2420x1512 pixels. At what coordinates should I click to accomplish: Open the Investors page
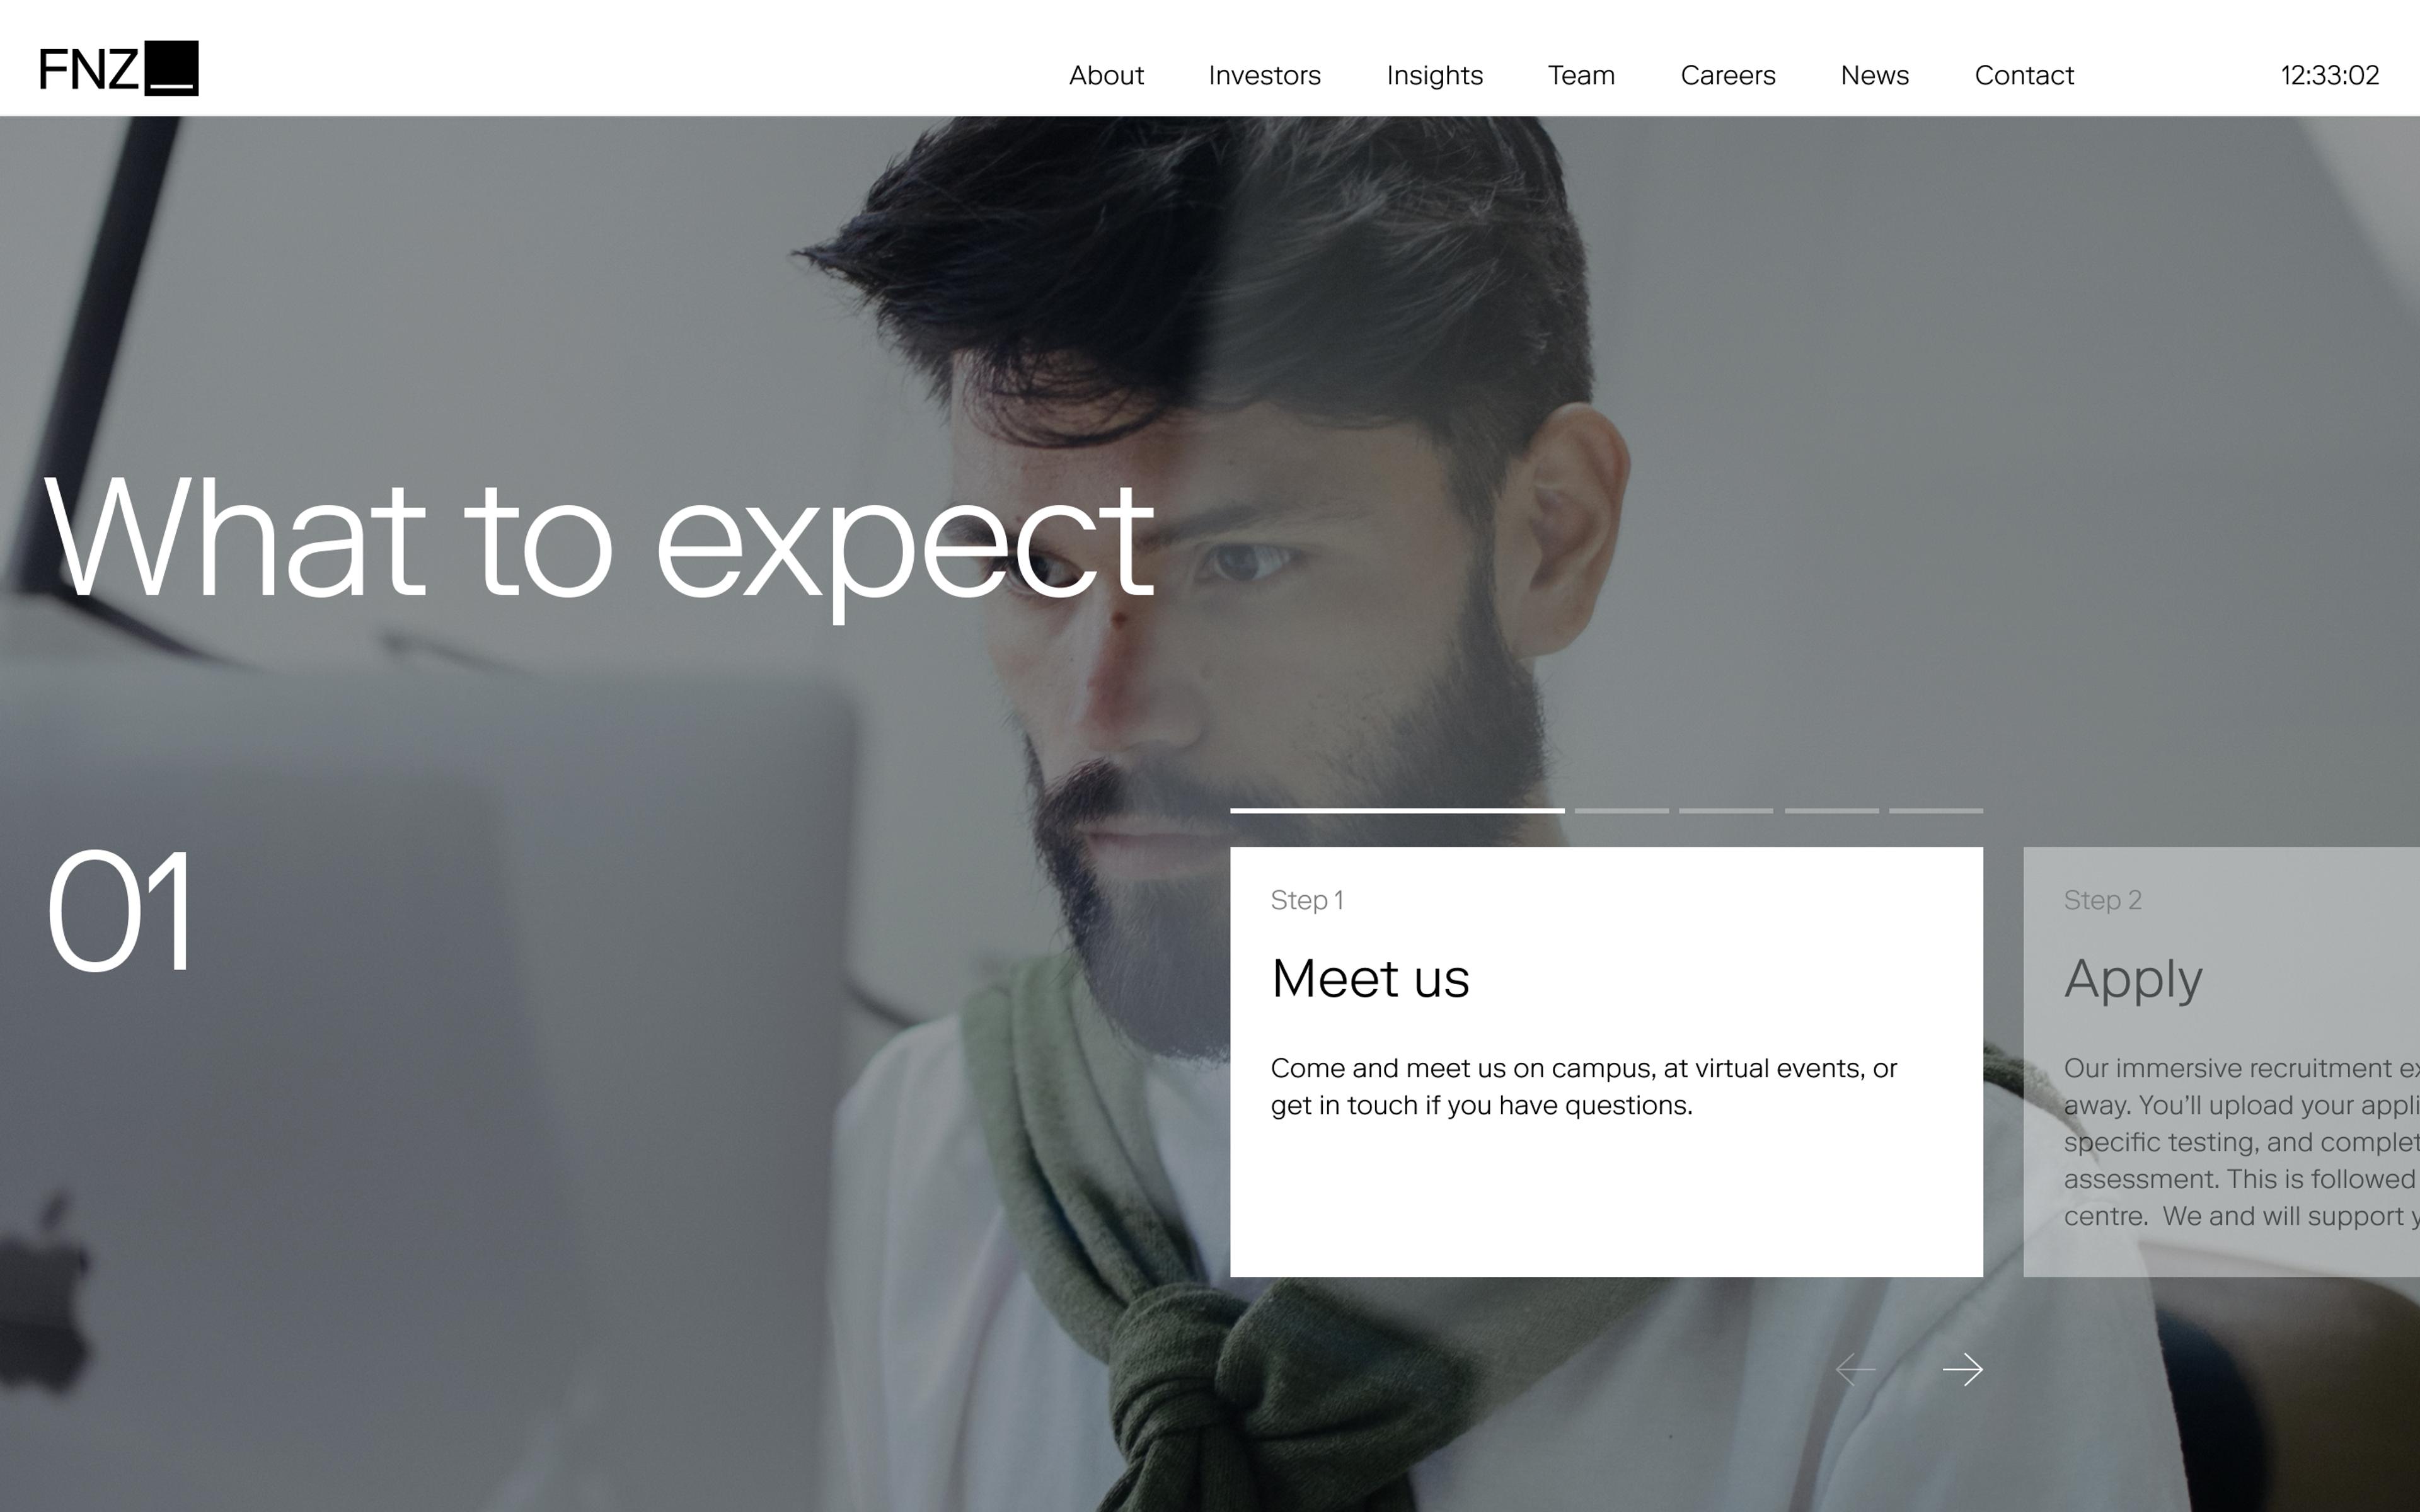1264,75
